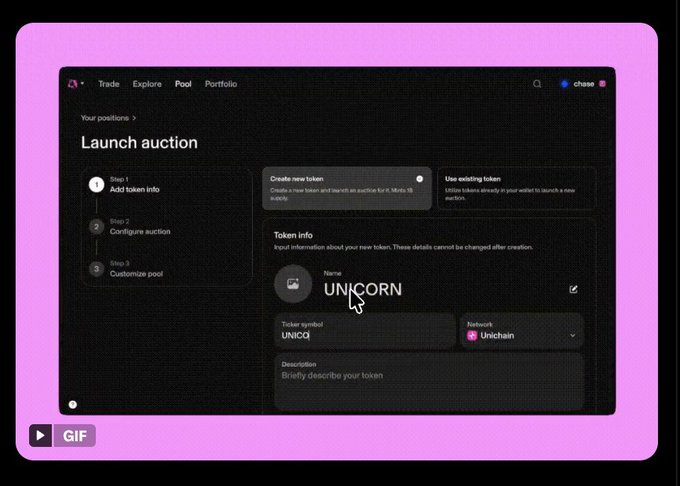
Task: Click the blue avatar beside chase
Action: (564, 84)
